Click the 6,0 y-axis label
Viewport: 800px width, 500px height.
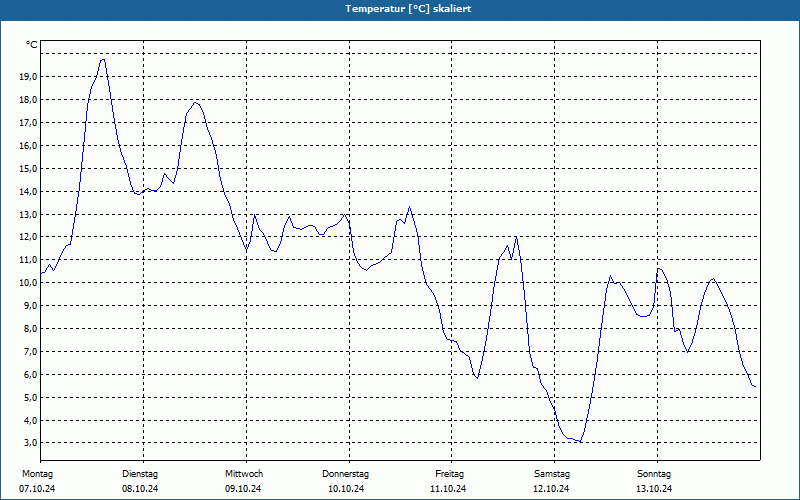[30, 374]
